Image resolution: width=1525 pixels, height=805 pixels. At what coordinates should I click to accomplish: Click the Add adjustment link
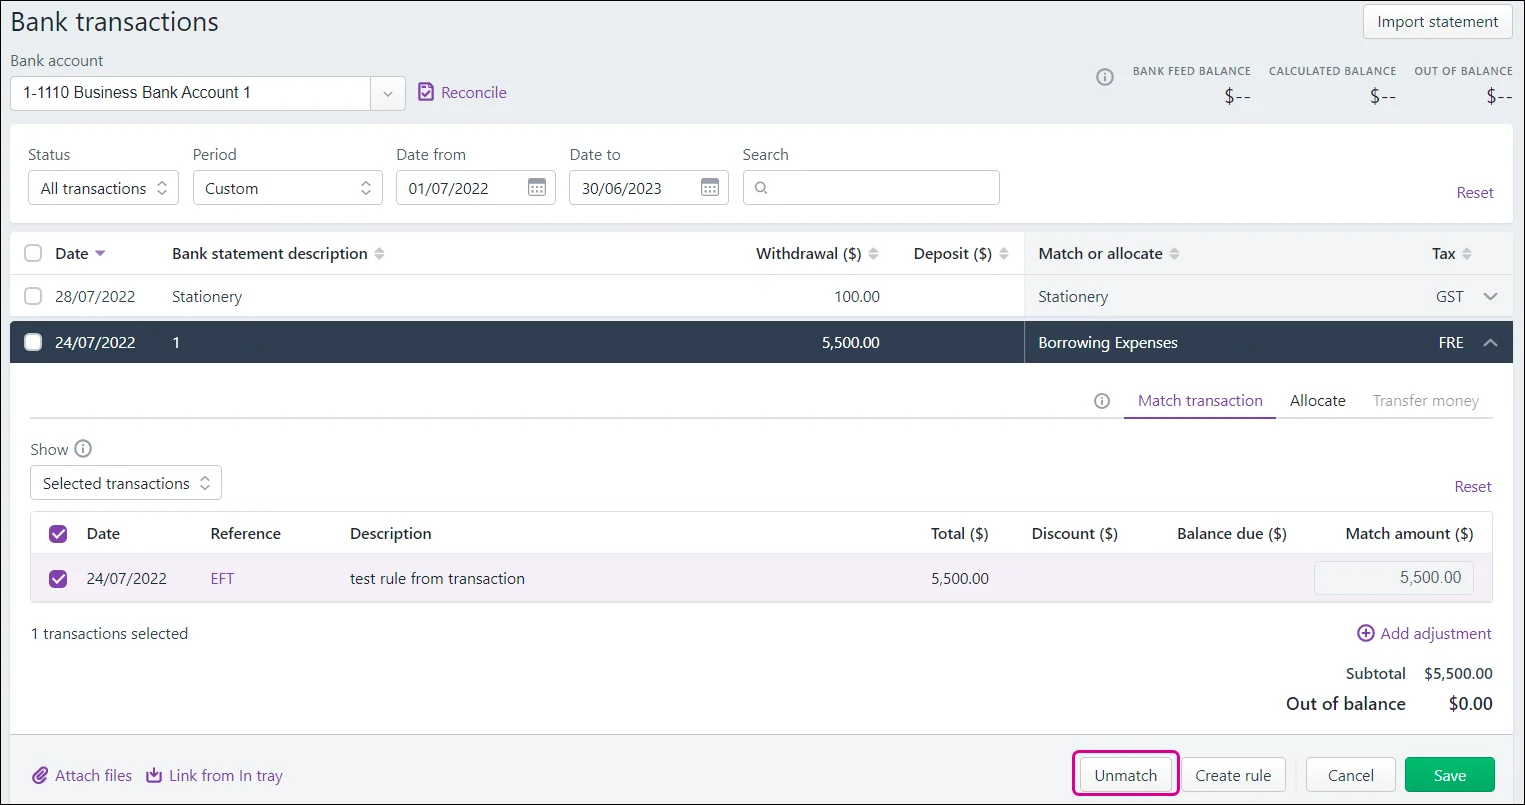coord(1436,633)
